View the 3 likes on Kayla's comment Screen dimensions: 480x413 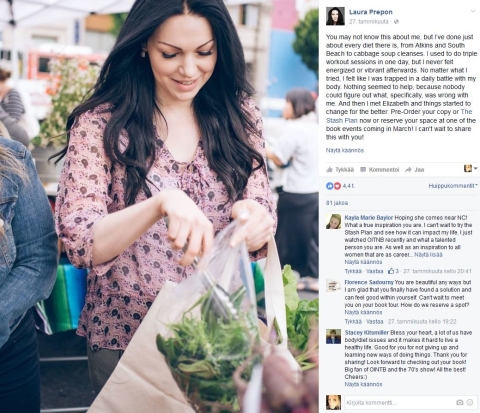(x=393, y=271)
